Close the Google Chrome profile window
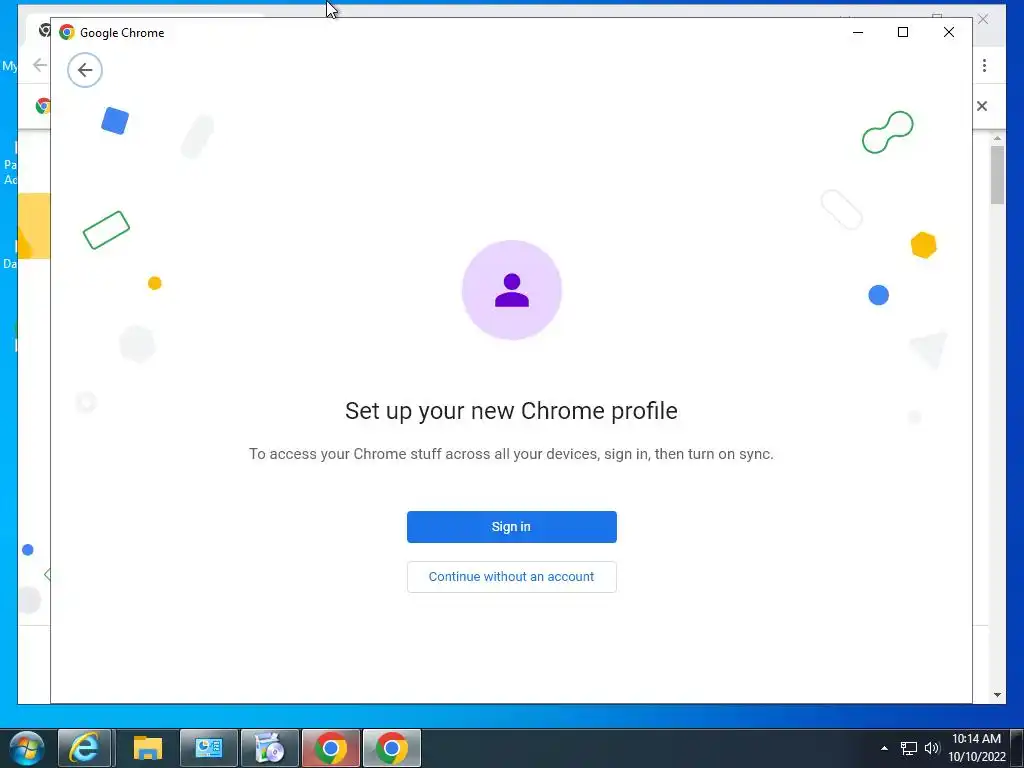The width and height of the screenshot is (1024, 768). (948, 32)
